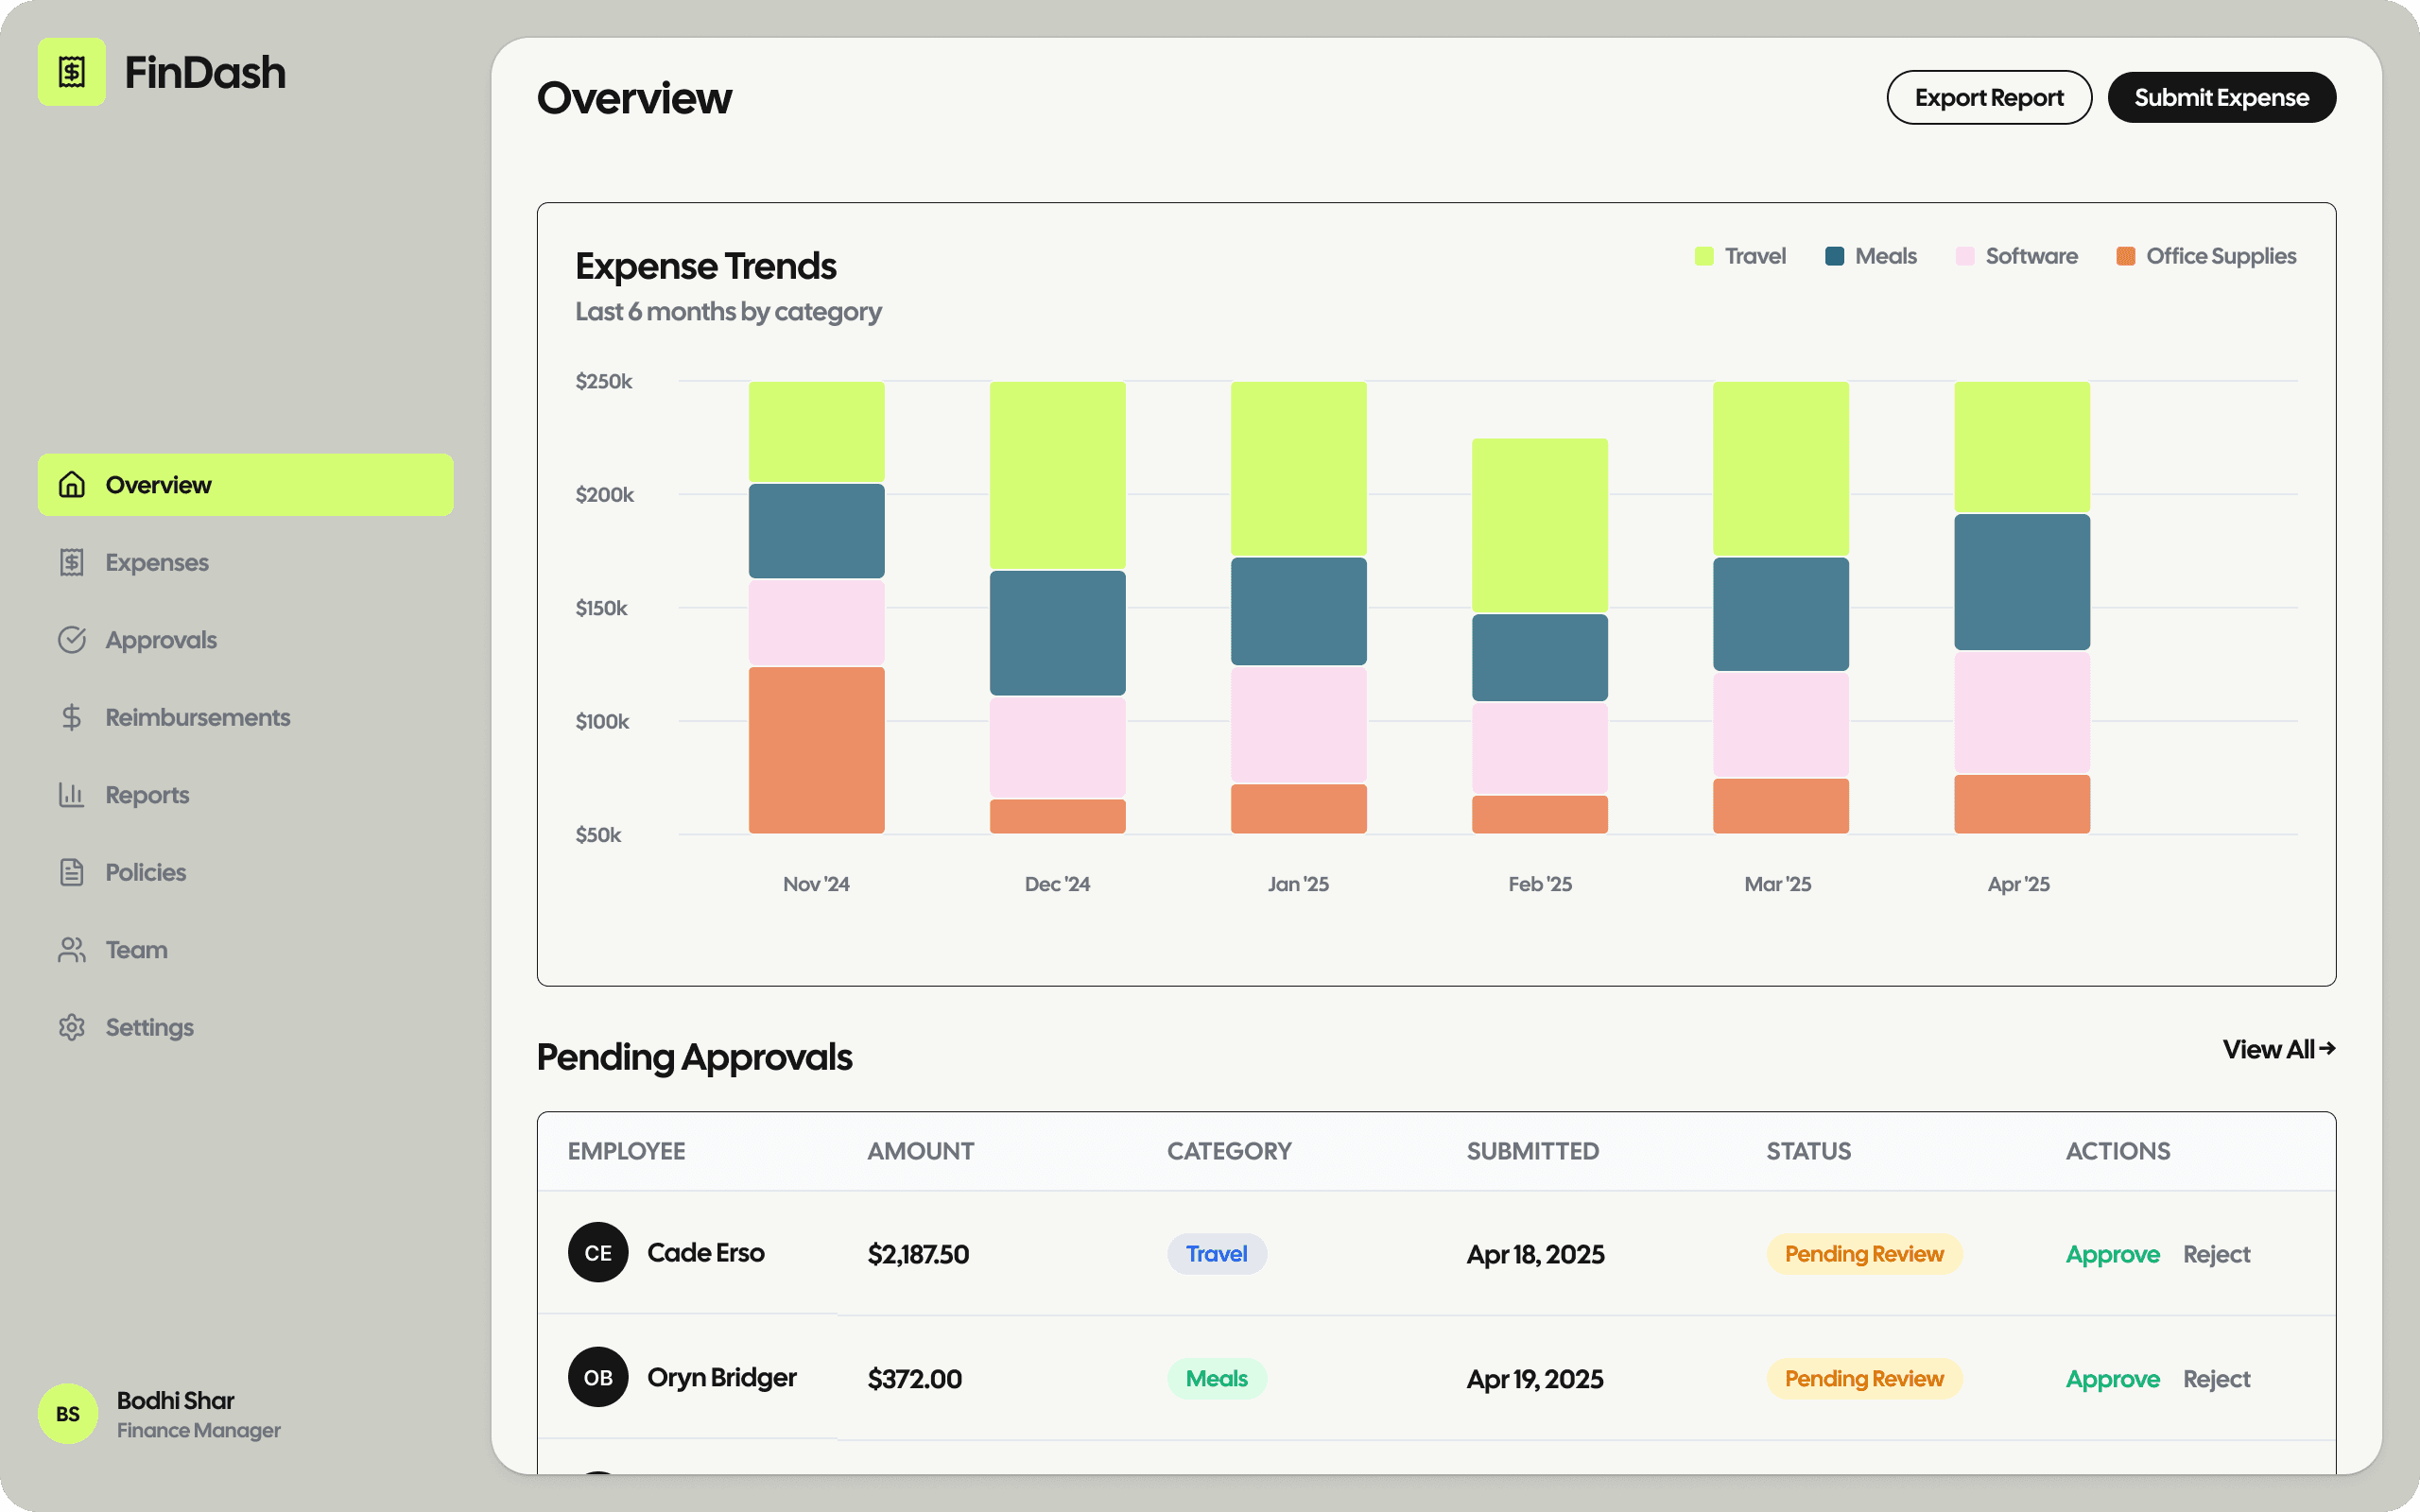The height and width of the screenshot is (1512, 2420).
Task: Click the Cade Erso employee name
Action: point(705,1253)
